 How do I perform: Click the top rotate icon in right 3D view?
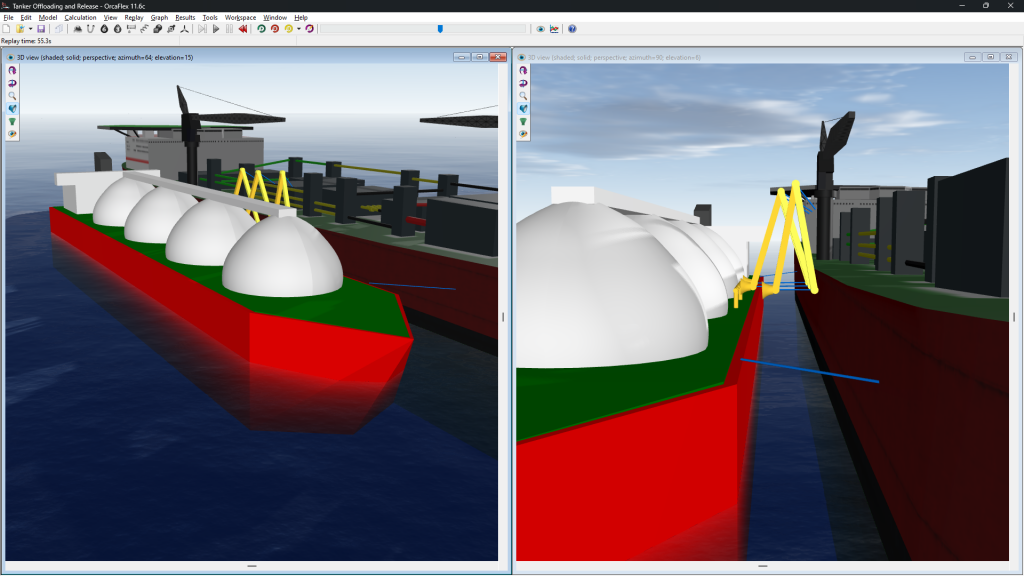[523, 71]
